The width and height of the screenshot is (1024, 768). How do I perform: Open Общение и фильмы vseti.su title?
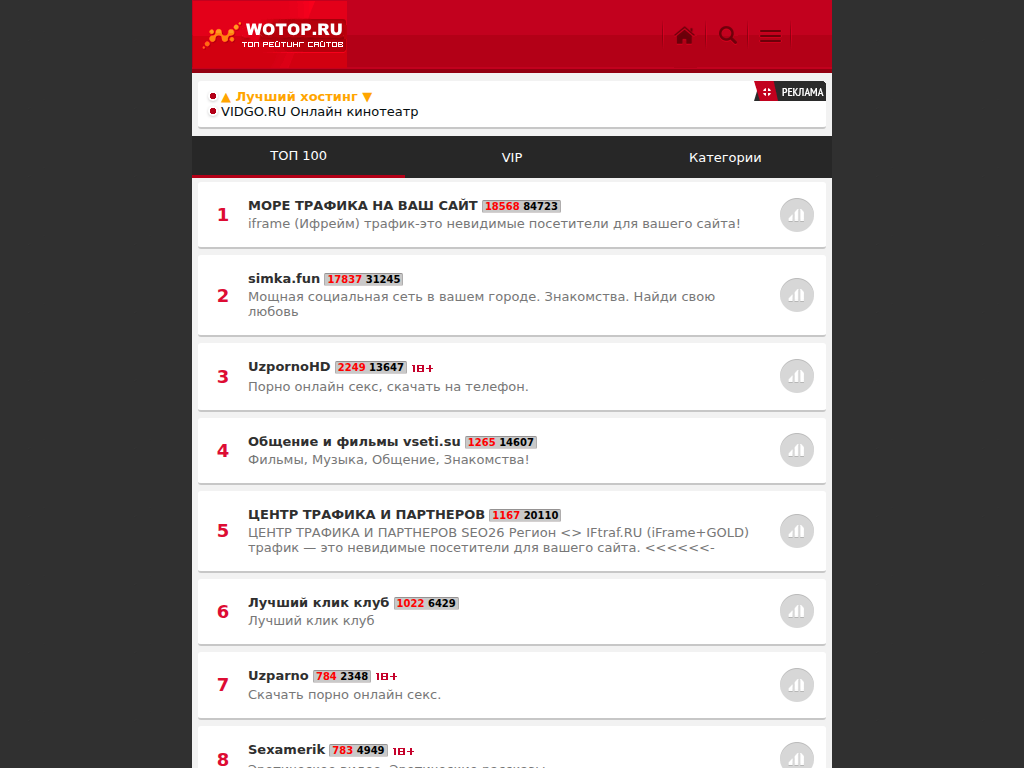(354, 442)
